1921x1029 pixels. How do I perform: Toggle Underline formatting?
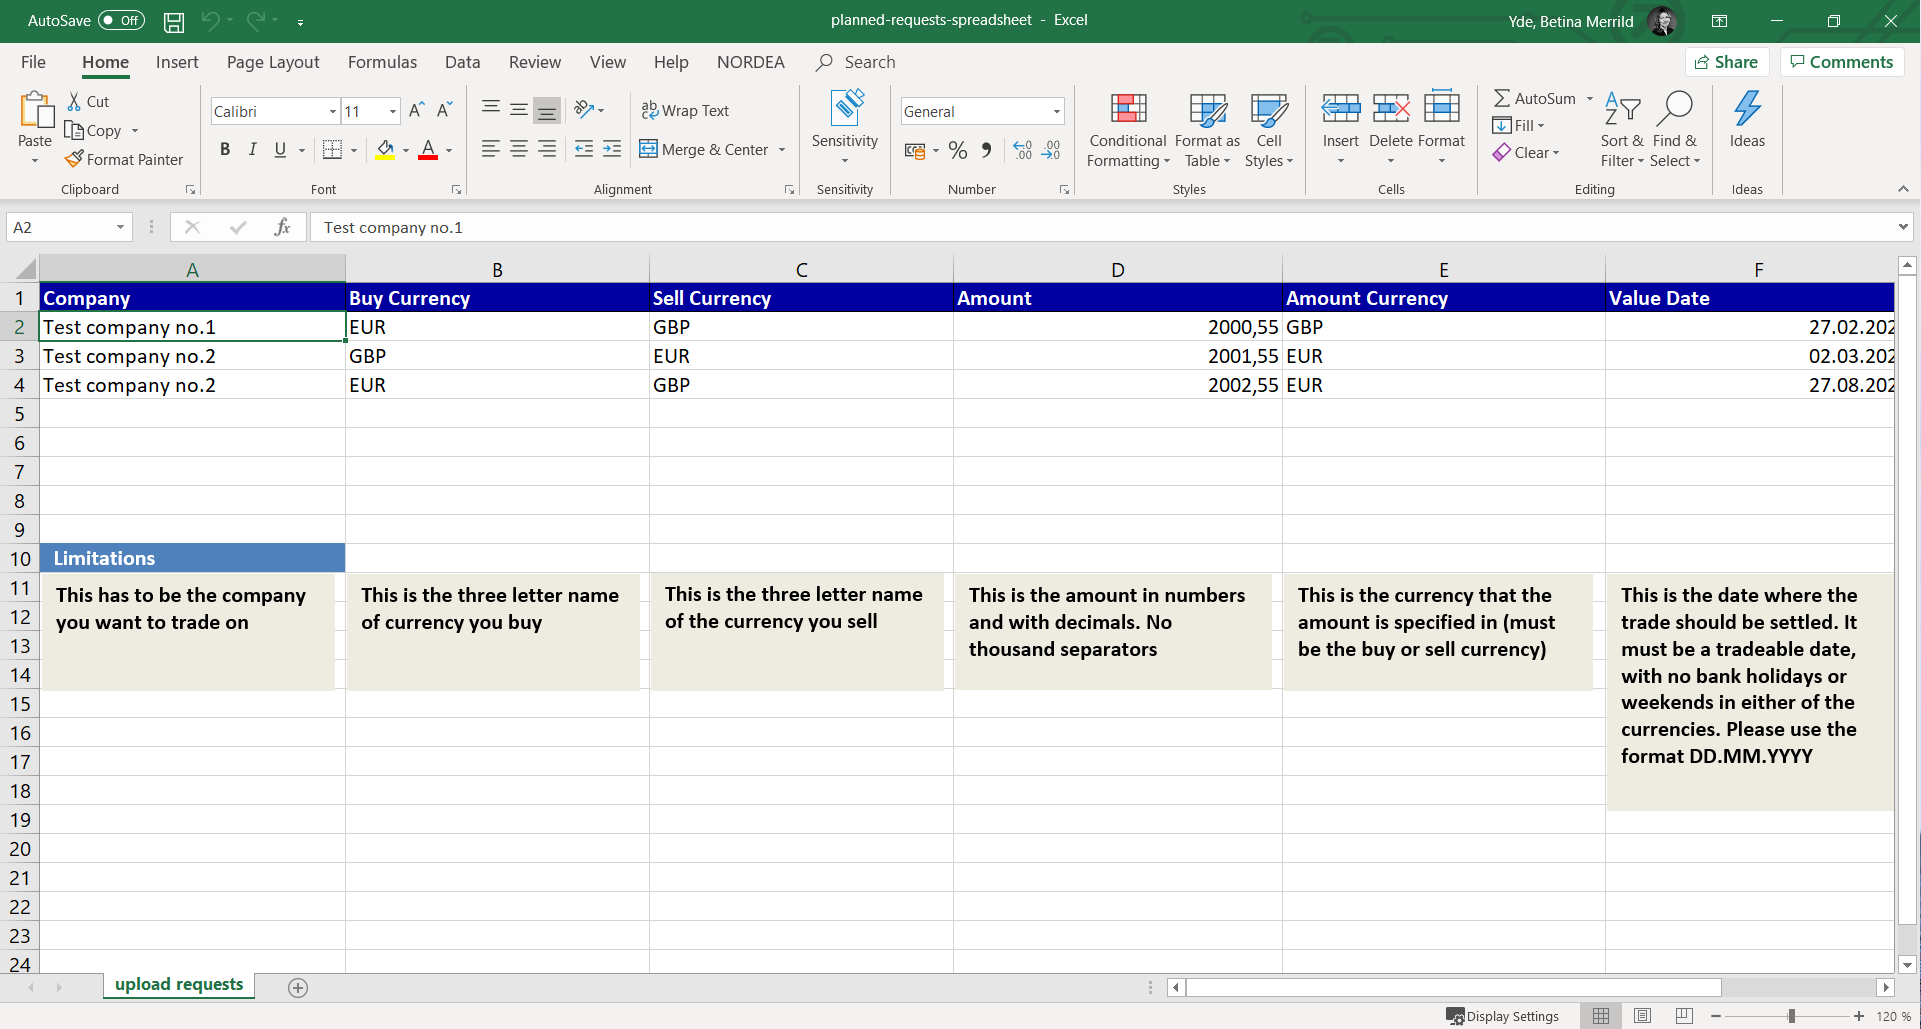pos(280,150)
